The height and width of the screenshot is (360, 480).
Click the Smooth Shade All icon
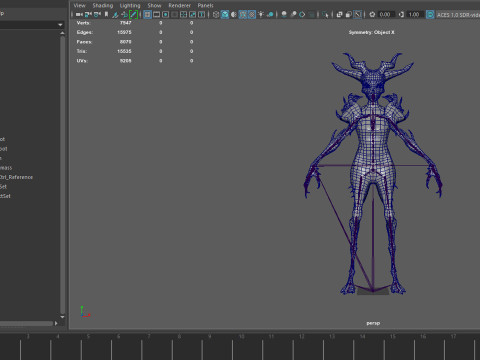225,14
